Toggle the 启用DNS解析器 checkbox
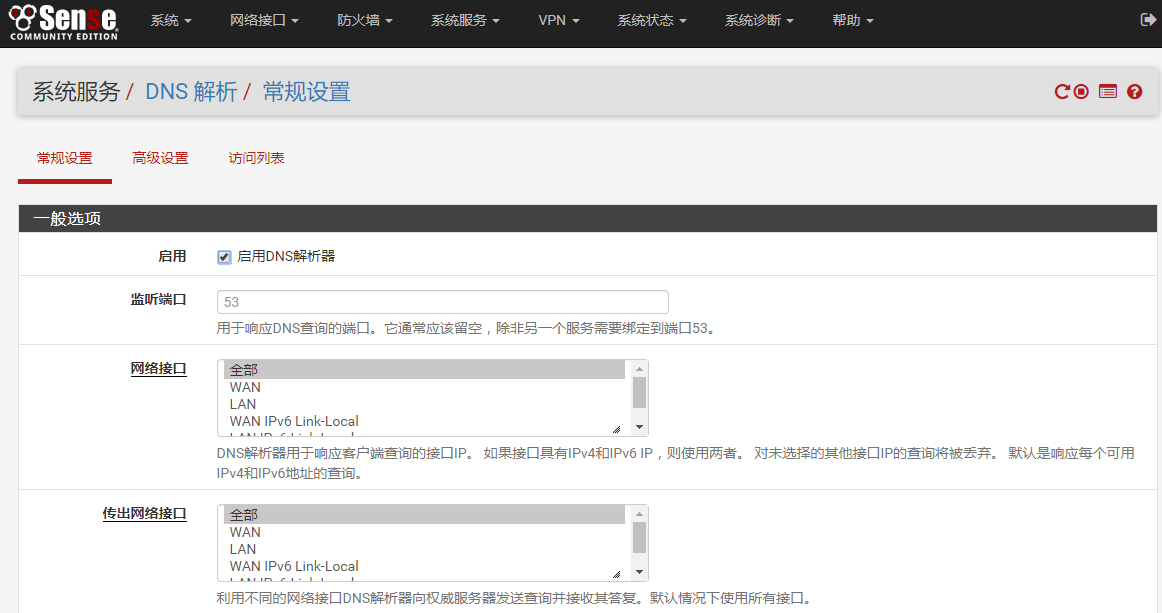The image size is (1162, 613). click(x=224, y=257)
